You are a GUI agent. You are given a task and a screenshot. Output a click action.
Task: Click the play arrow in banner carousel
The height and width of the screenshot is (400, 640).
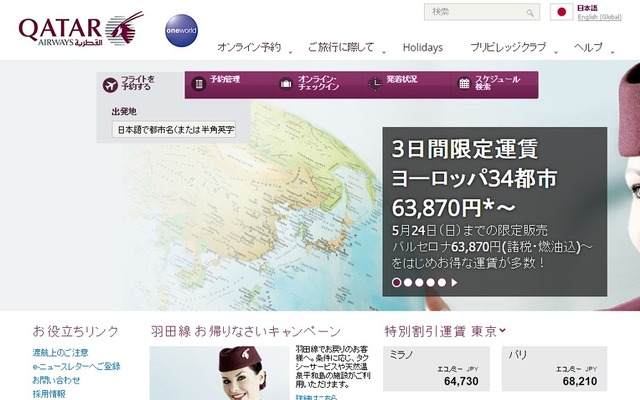(454, 282)
